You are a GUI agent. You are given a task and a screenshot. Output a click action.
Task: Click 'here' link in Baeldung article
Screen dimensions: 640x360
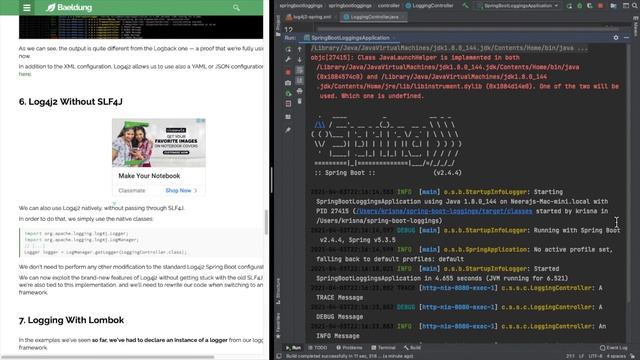click(25, 74)
